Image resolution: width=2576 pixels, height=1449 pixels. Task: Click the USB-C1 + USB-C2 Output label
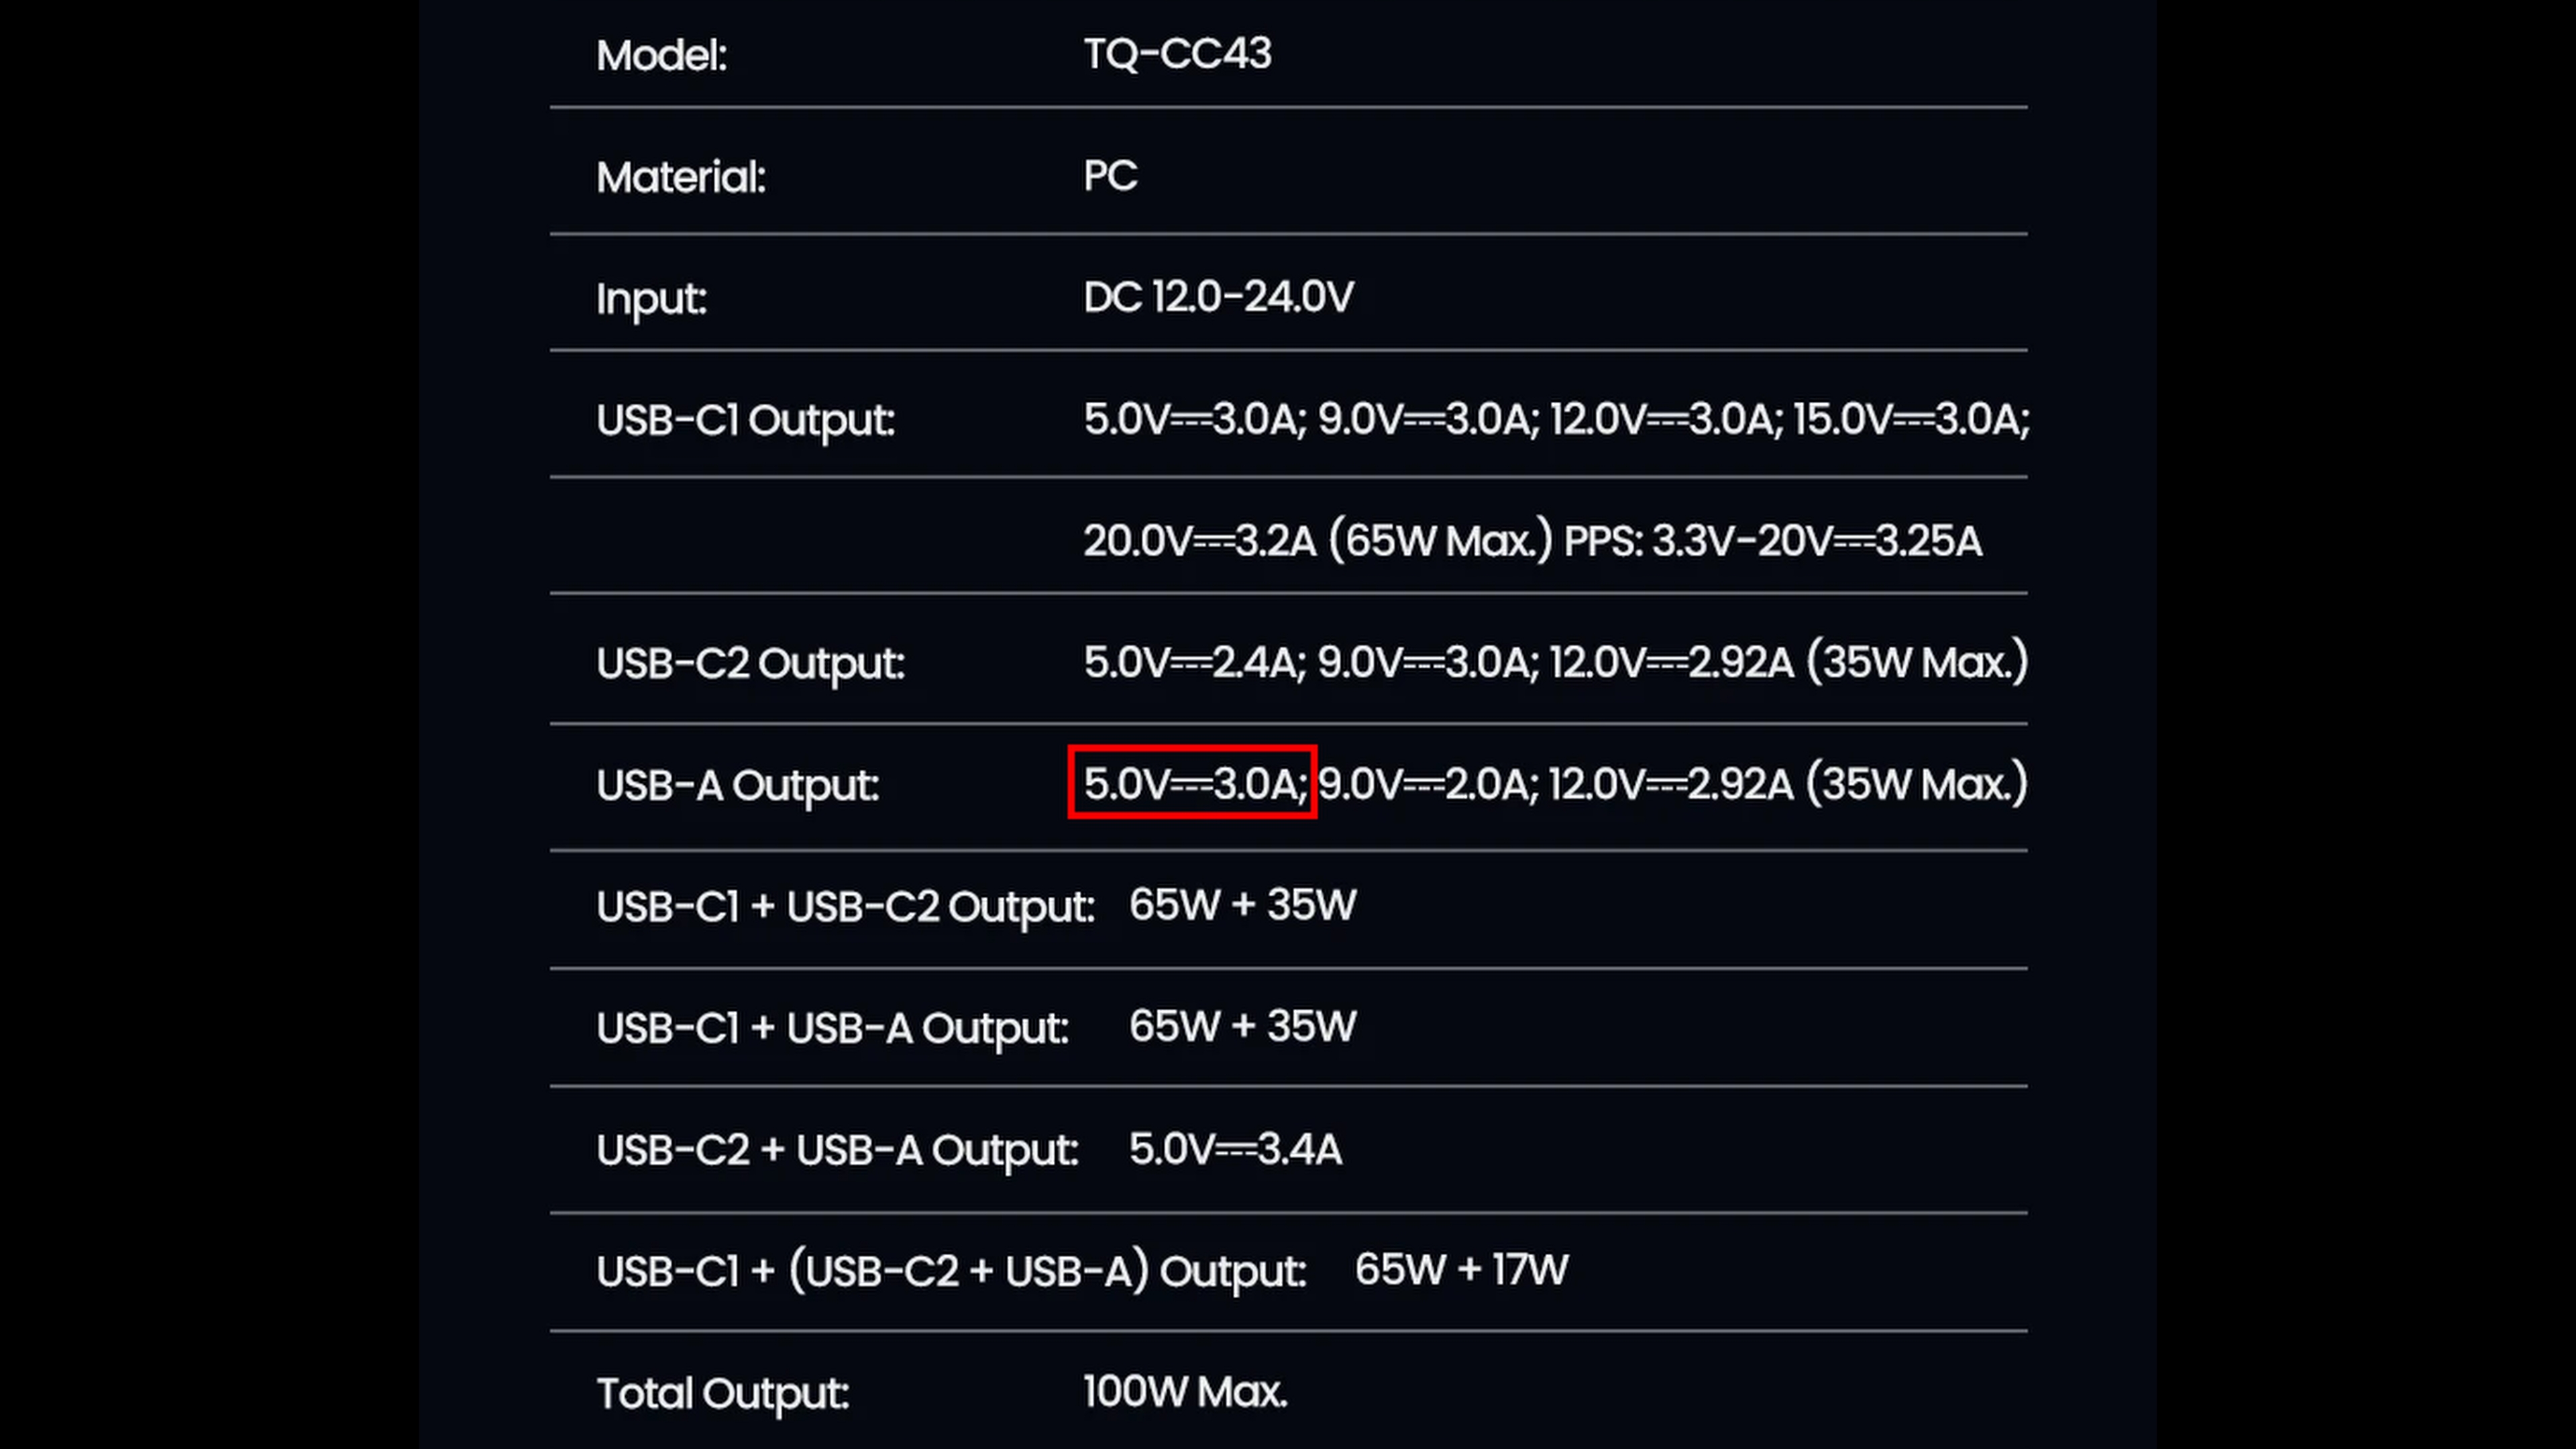click(845, 907)
